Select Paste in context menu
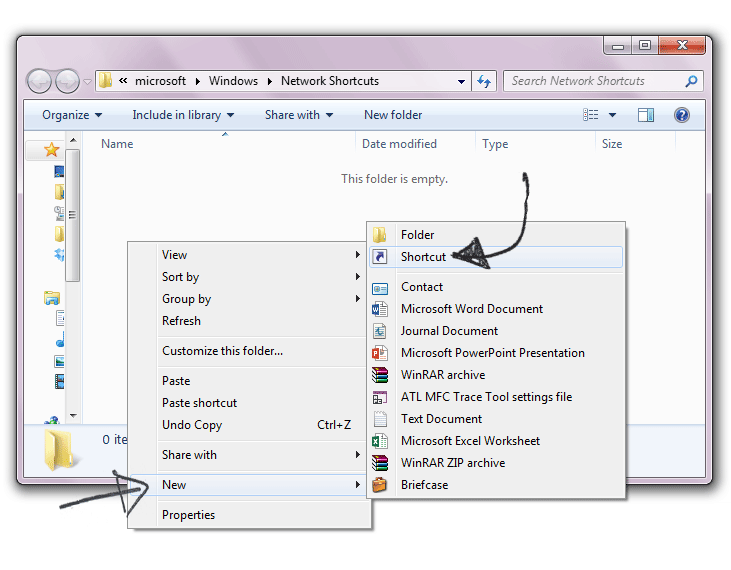 261,381
